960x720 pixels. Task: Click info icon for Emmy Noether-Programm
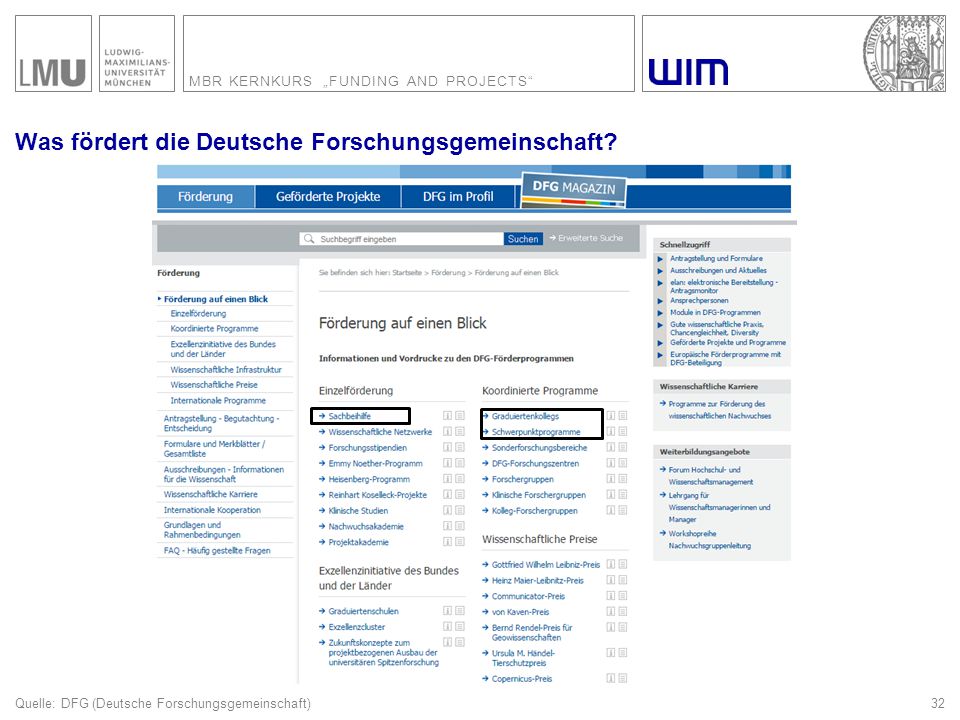point(448,463)
